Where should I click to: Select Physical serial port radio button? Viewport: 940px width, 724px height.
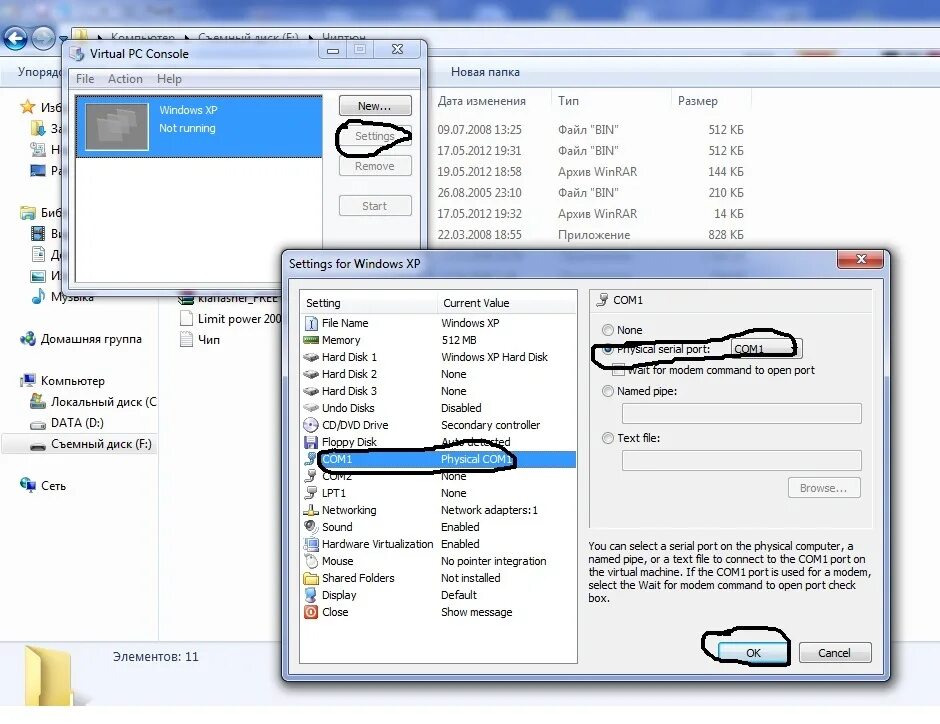coord(608,349)
